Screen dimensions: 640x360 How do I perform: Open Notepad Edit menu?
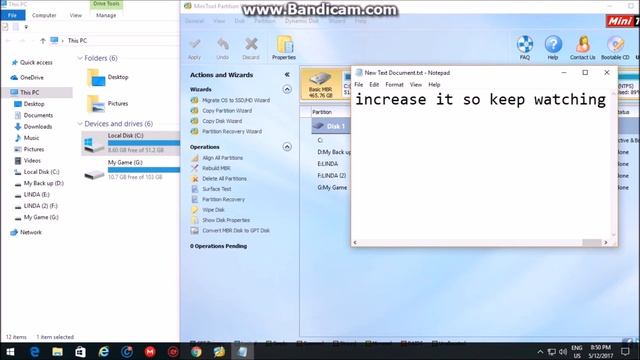click(x=374, y=84)
